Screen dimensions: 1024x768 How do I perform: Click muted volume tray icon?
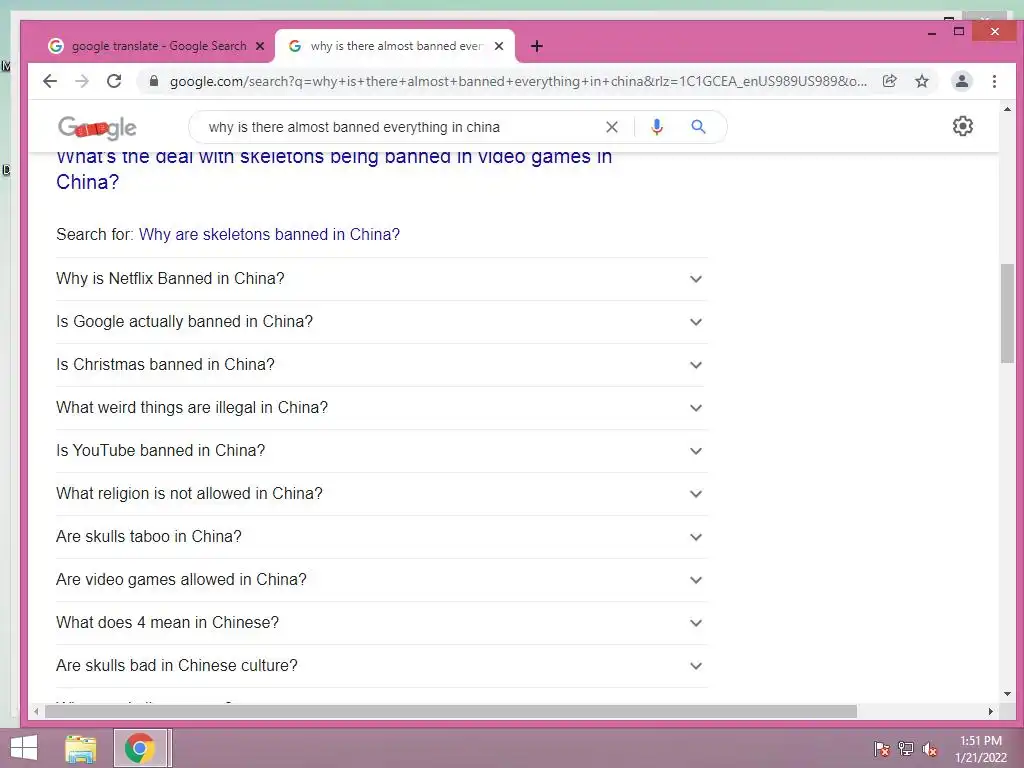tap(929, 748)
